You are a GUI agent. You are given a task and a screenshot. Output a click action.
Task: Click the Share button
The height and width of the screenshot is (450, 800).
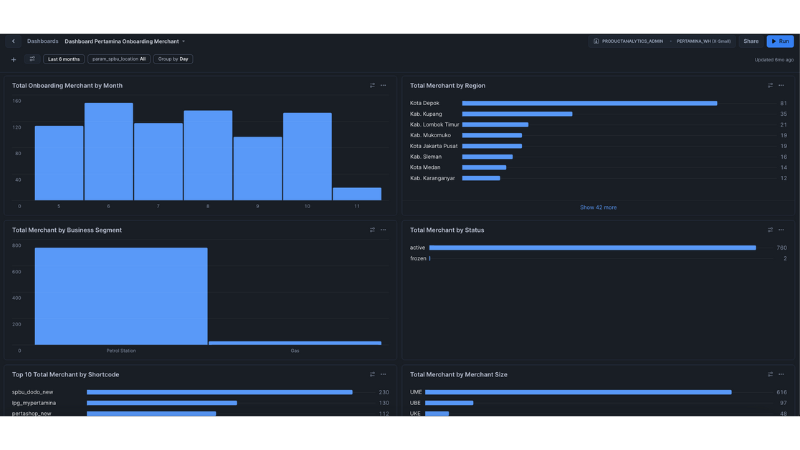click(x=751, y=41)
